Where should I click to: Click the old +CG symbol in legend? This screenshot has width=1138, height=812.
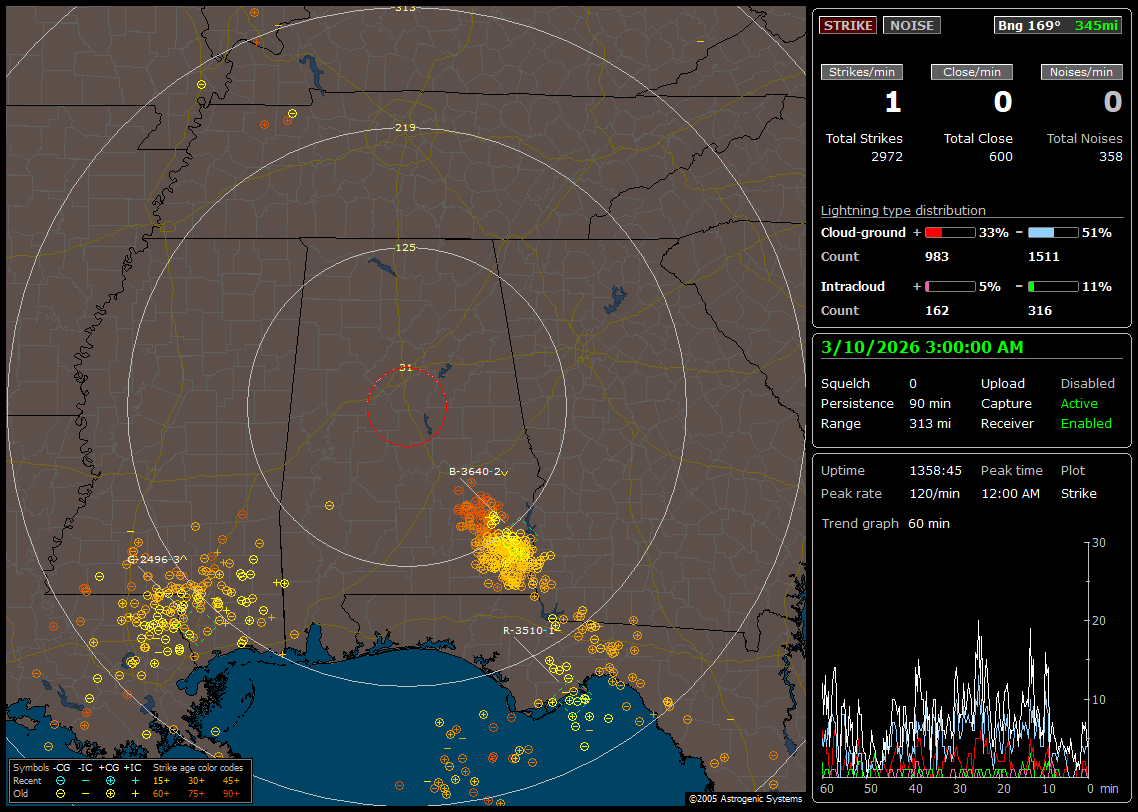coord(110,793)
